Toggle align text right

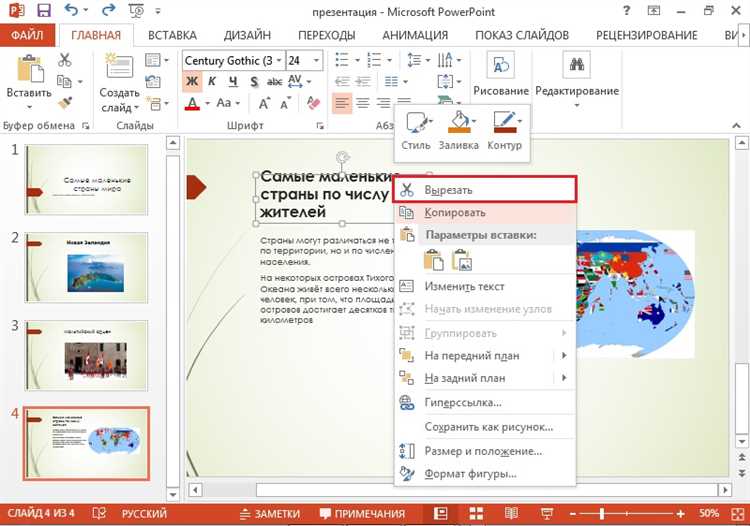pyautogui.click(x=383, y=102)
